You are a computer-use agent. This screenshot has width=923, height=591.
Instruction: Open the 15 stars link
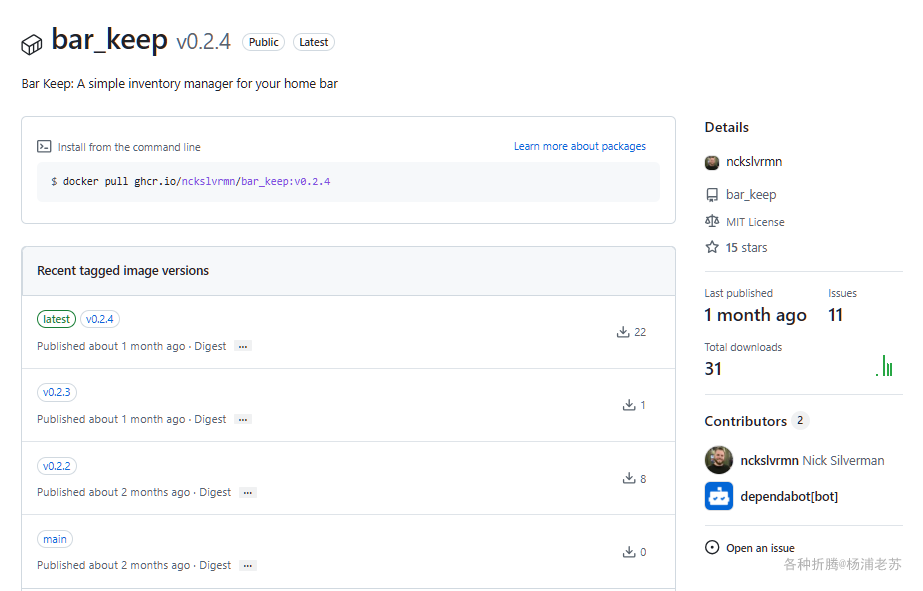coord(746,248)
